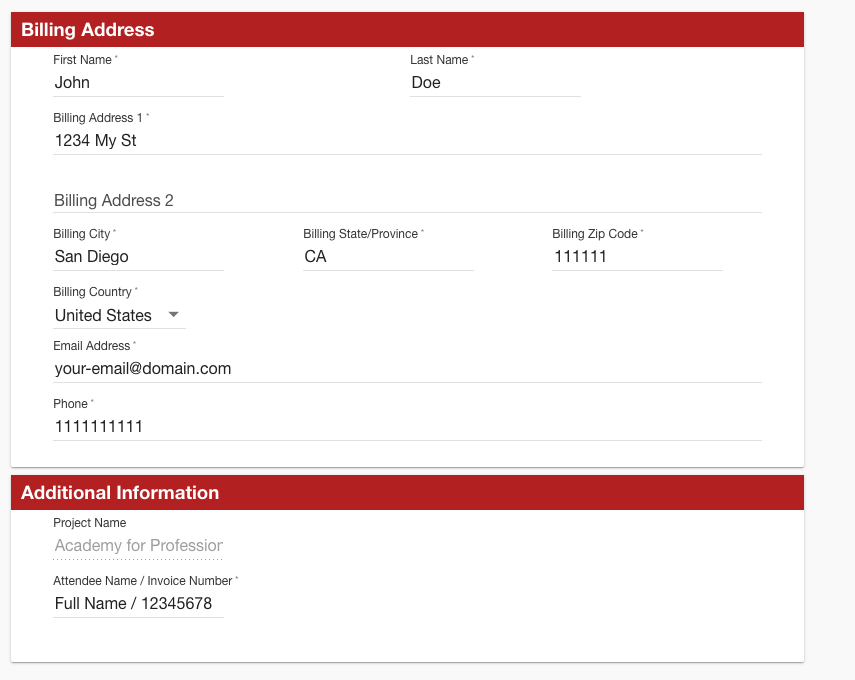The height and width of the screenshot is (680, 855).
Task: Focus the Billing Zip Code field
Action: tap(637, 257)
